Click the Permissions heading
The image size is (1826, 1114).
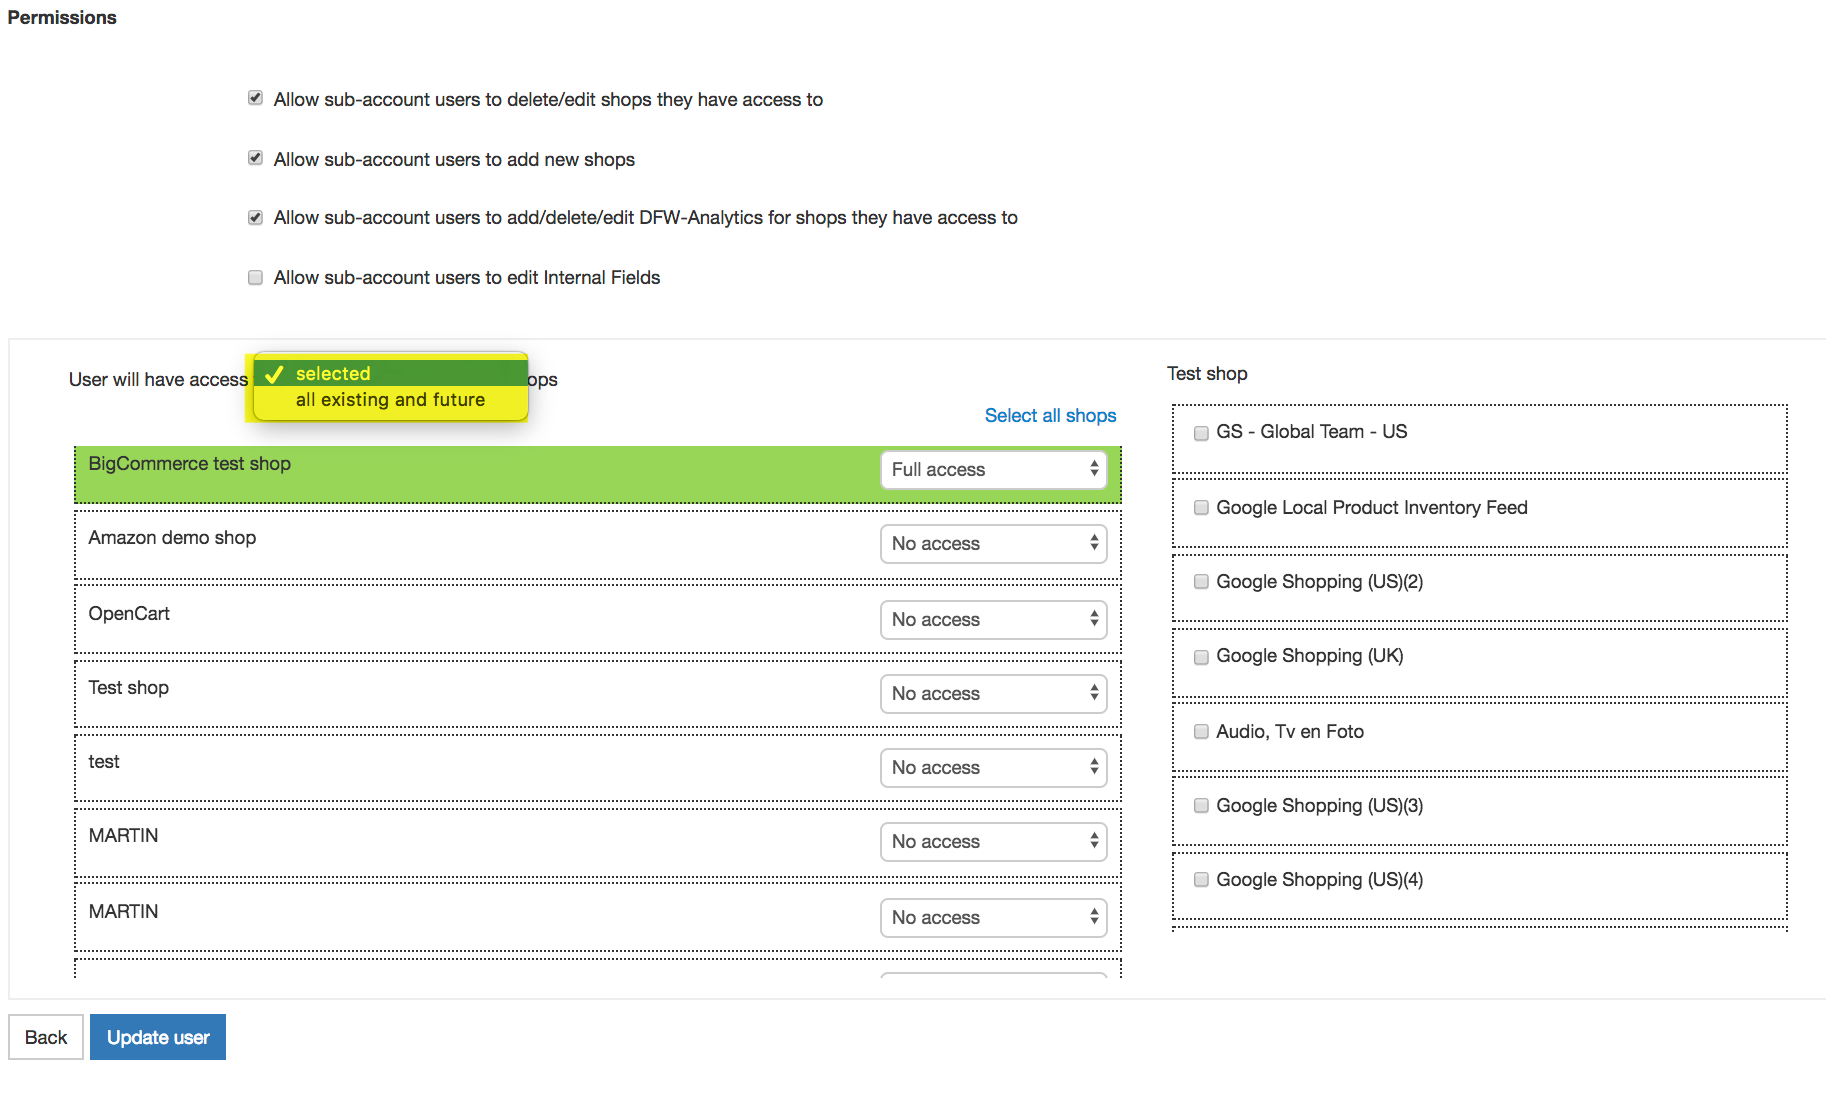[x=62, y=17]
